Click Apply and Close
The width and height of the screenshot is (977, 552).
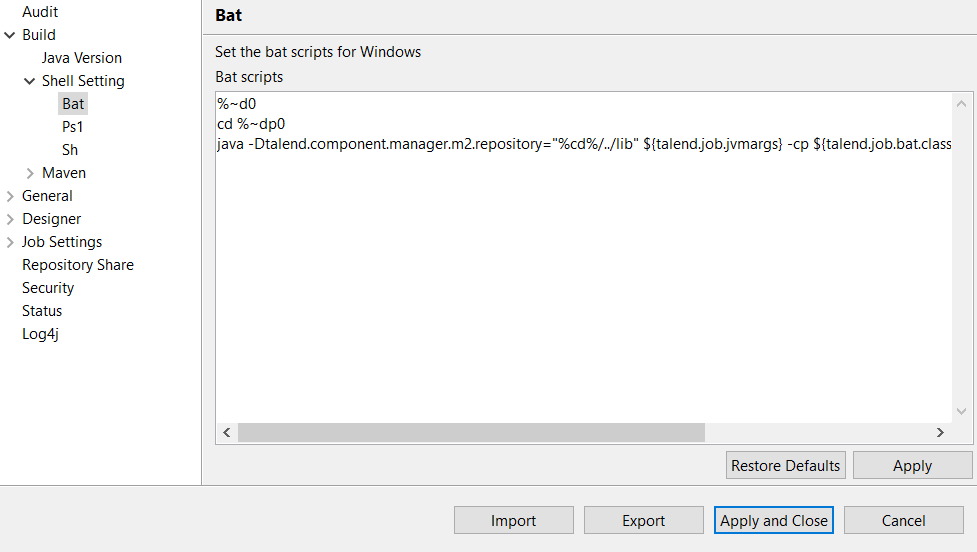pyautogui.click(x=774, y=520)
